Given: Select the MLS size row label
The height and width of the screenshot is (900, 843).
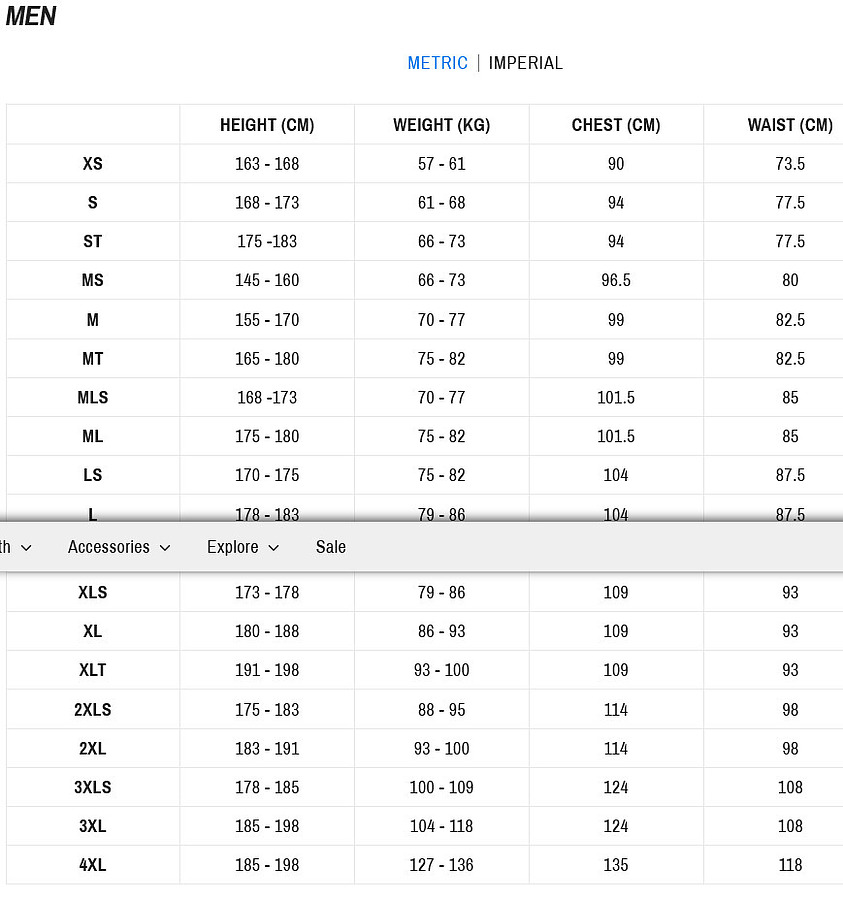Looking at the screenshot, I should coord(93,398).
